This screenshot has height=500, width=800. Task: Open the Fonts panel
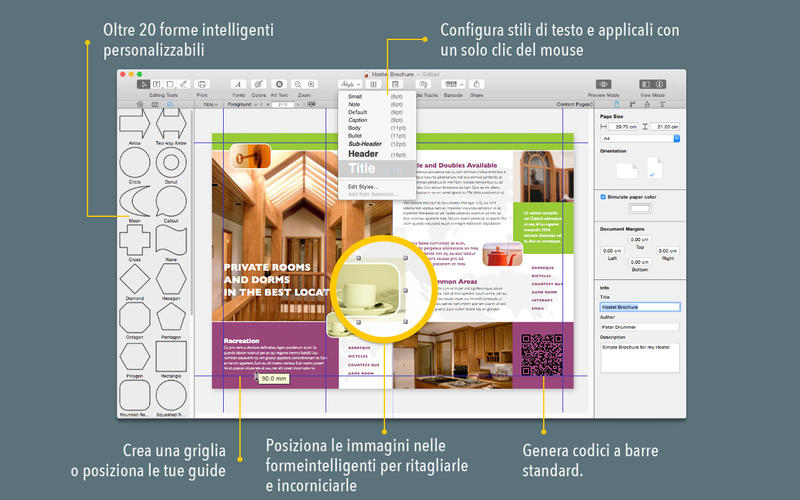click(x=238, y=84)
